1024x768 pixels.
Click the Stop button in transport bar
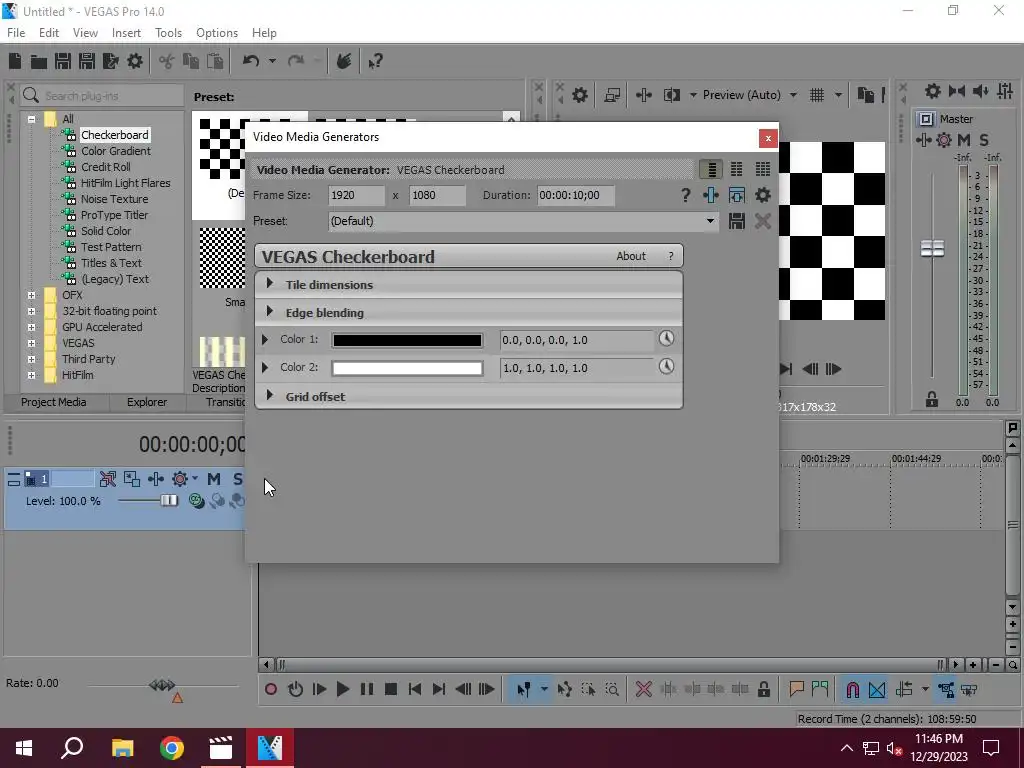point(391,689)
